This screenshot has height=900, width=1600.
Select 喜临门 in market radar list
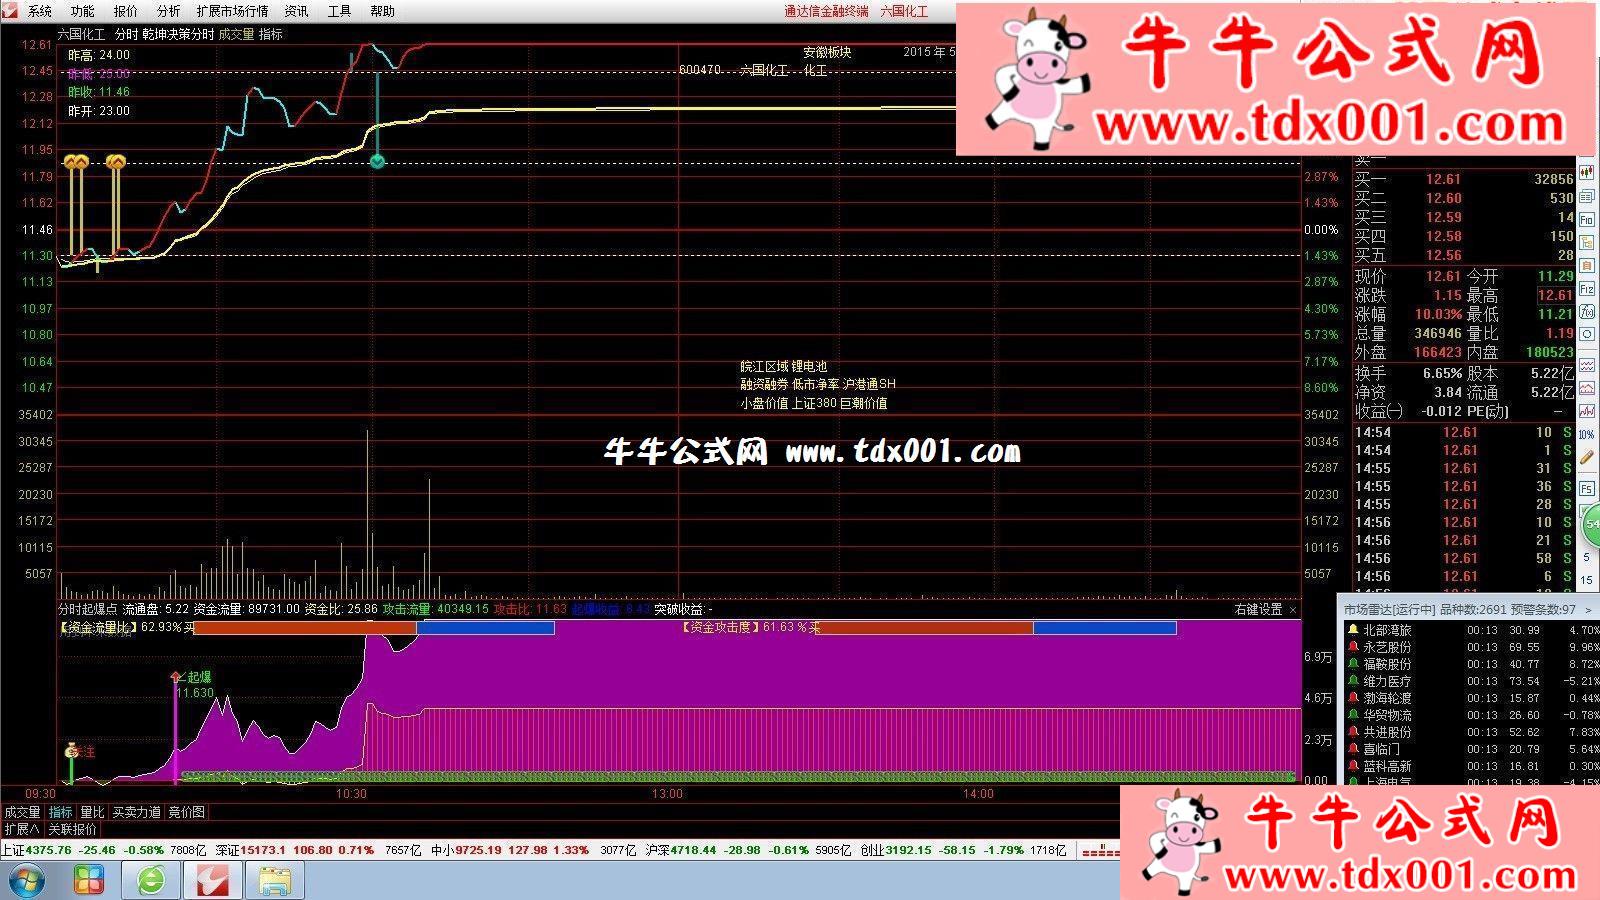point(1381,749)
